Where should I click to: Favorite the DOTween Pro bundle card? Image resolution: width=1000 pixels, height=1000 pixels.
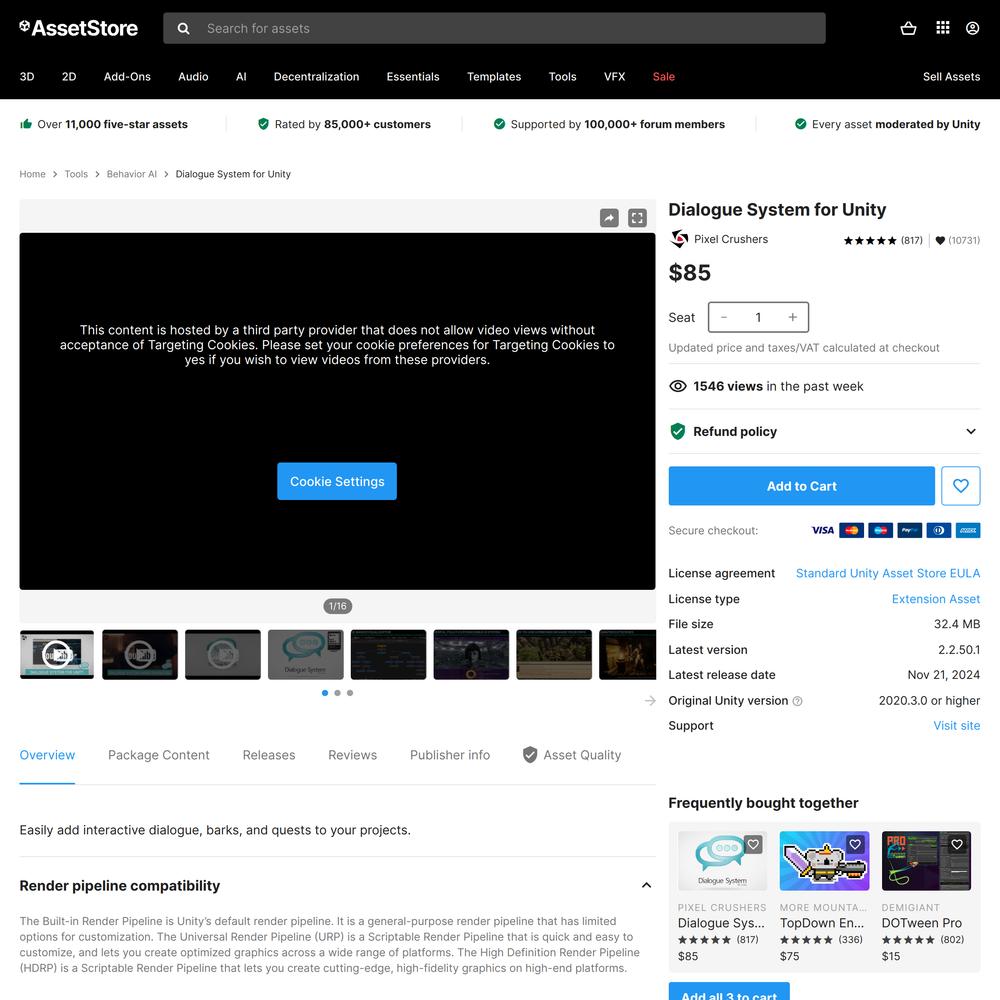click(957, 844)
